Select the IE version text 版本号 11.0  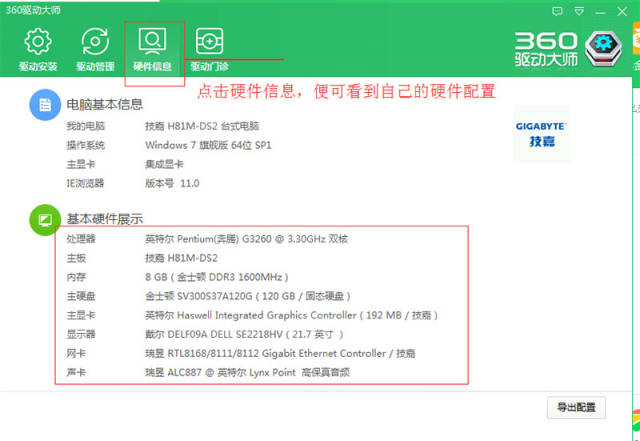(172, 183)
